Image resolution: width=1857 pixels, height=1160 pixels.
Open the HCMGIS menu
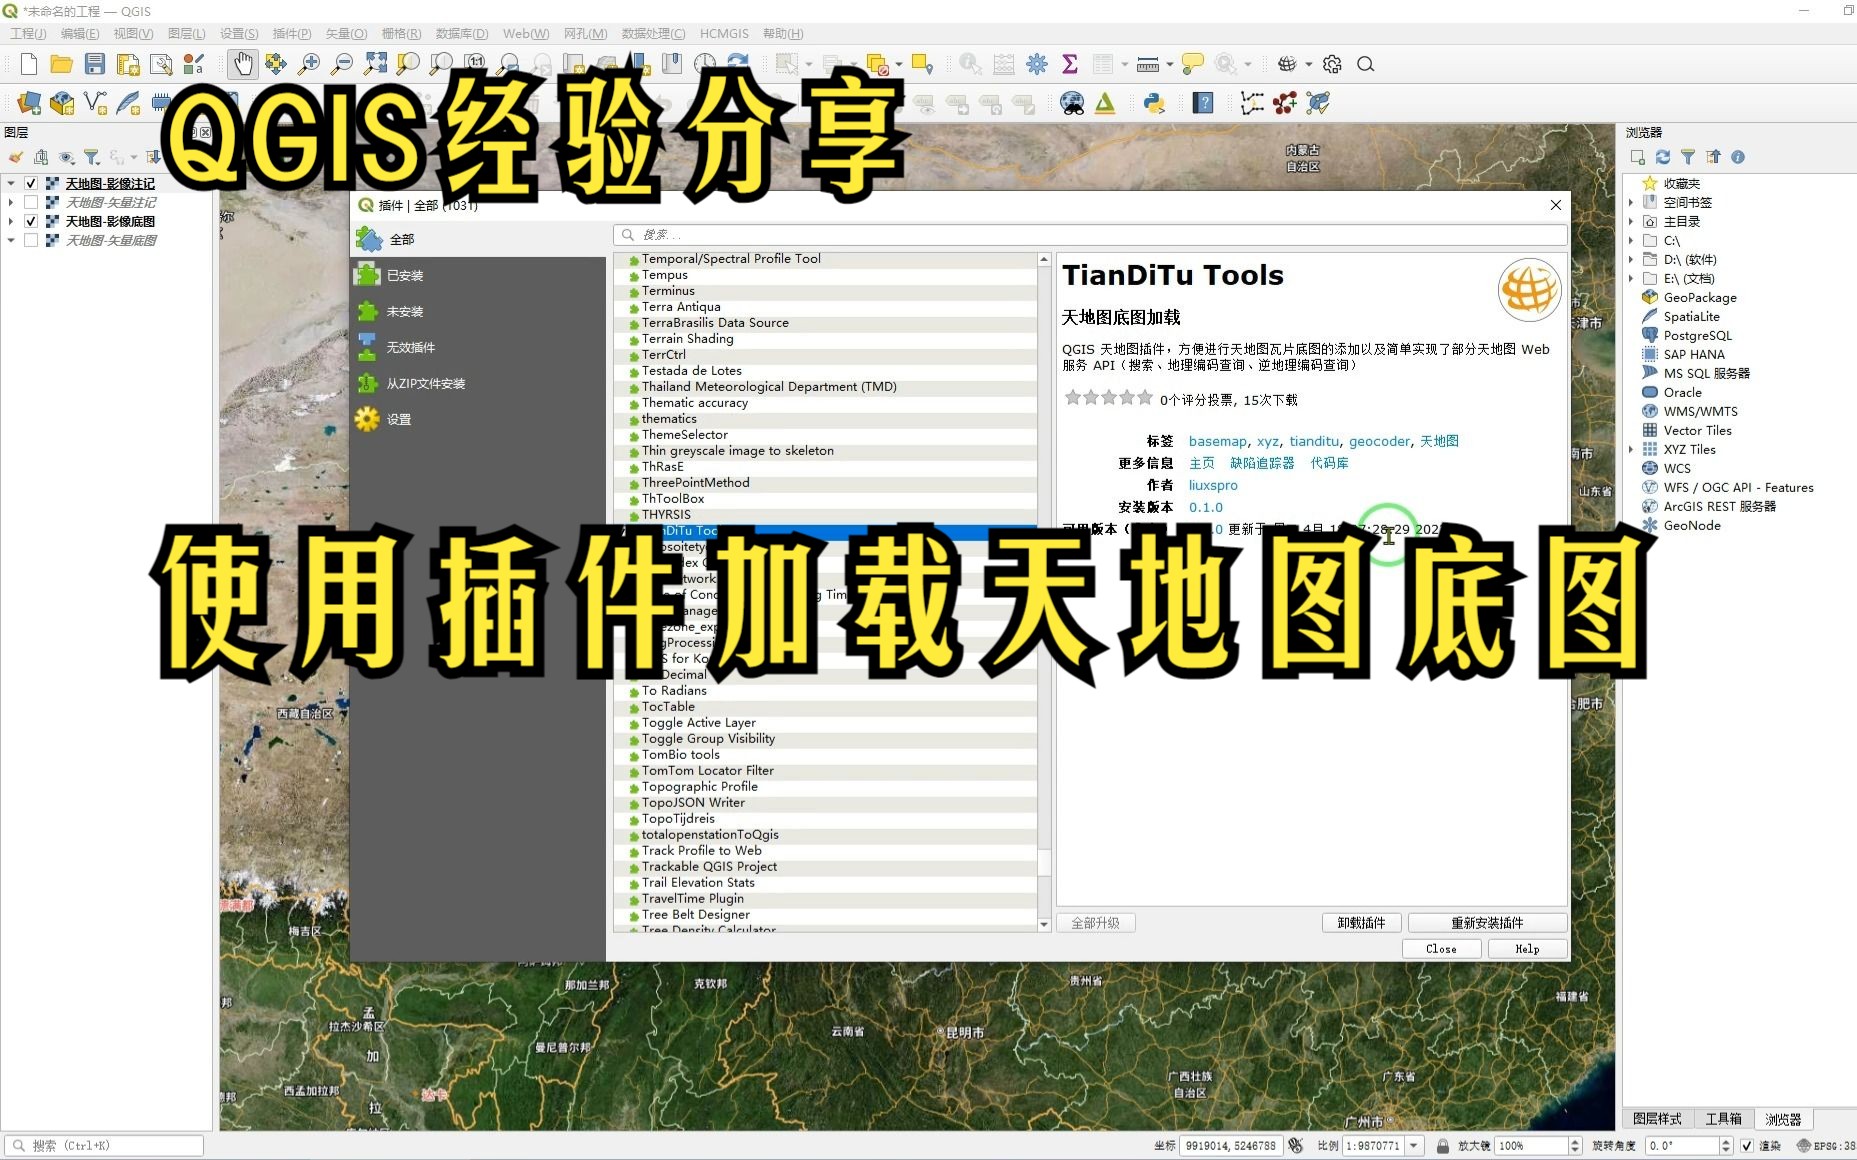coord(724,33)
